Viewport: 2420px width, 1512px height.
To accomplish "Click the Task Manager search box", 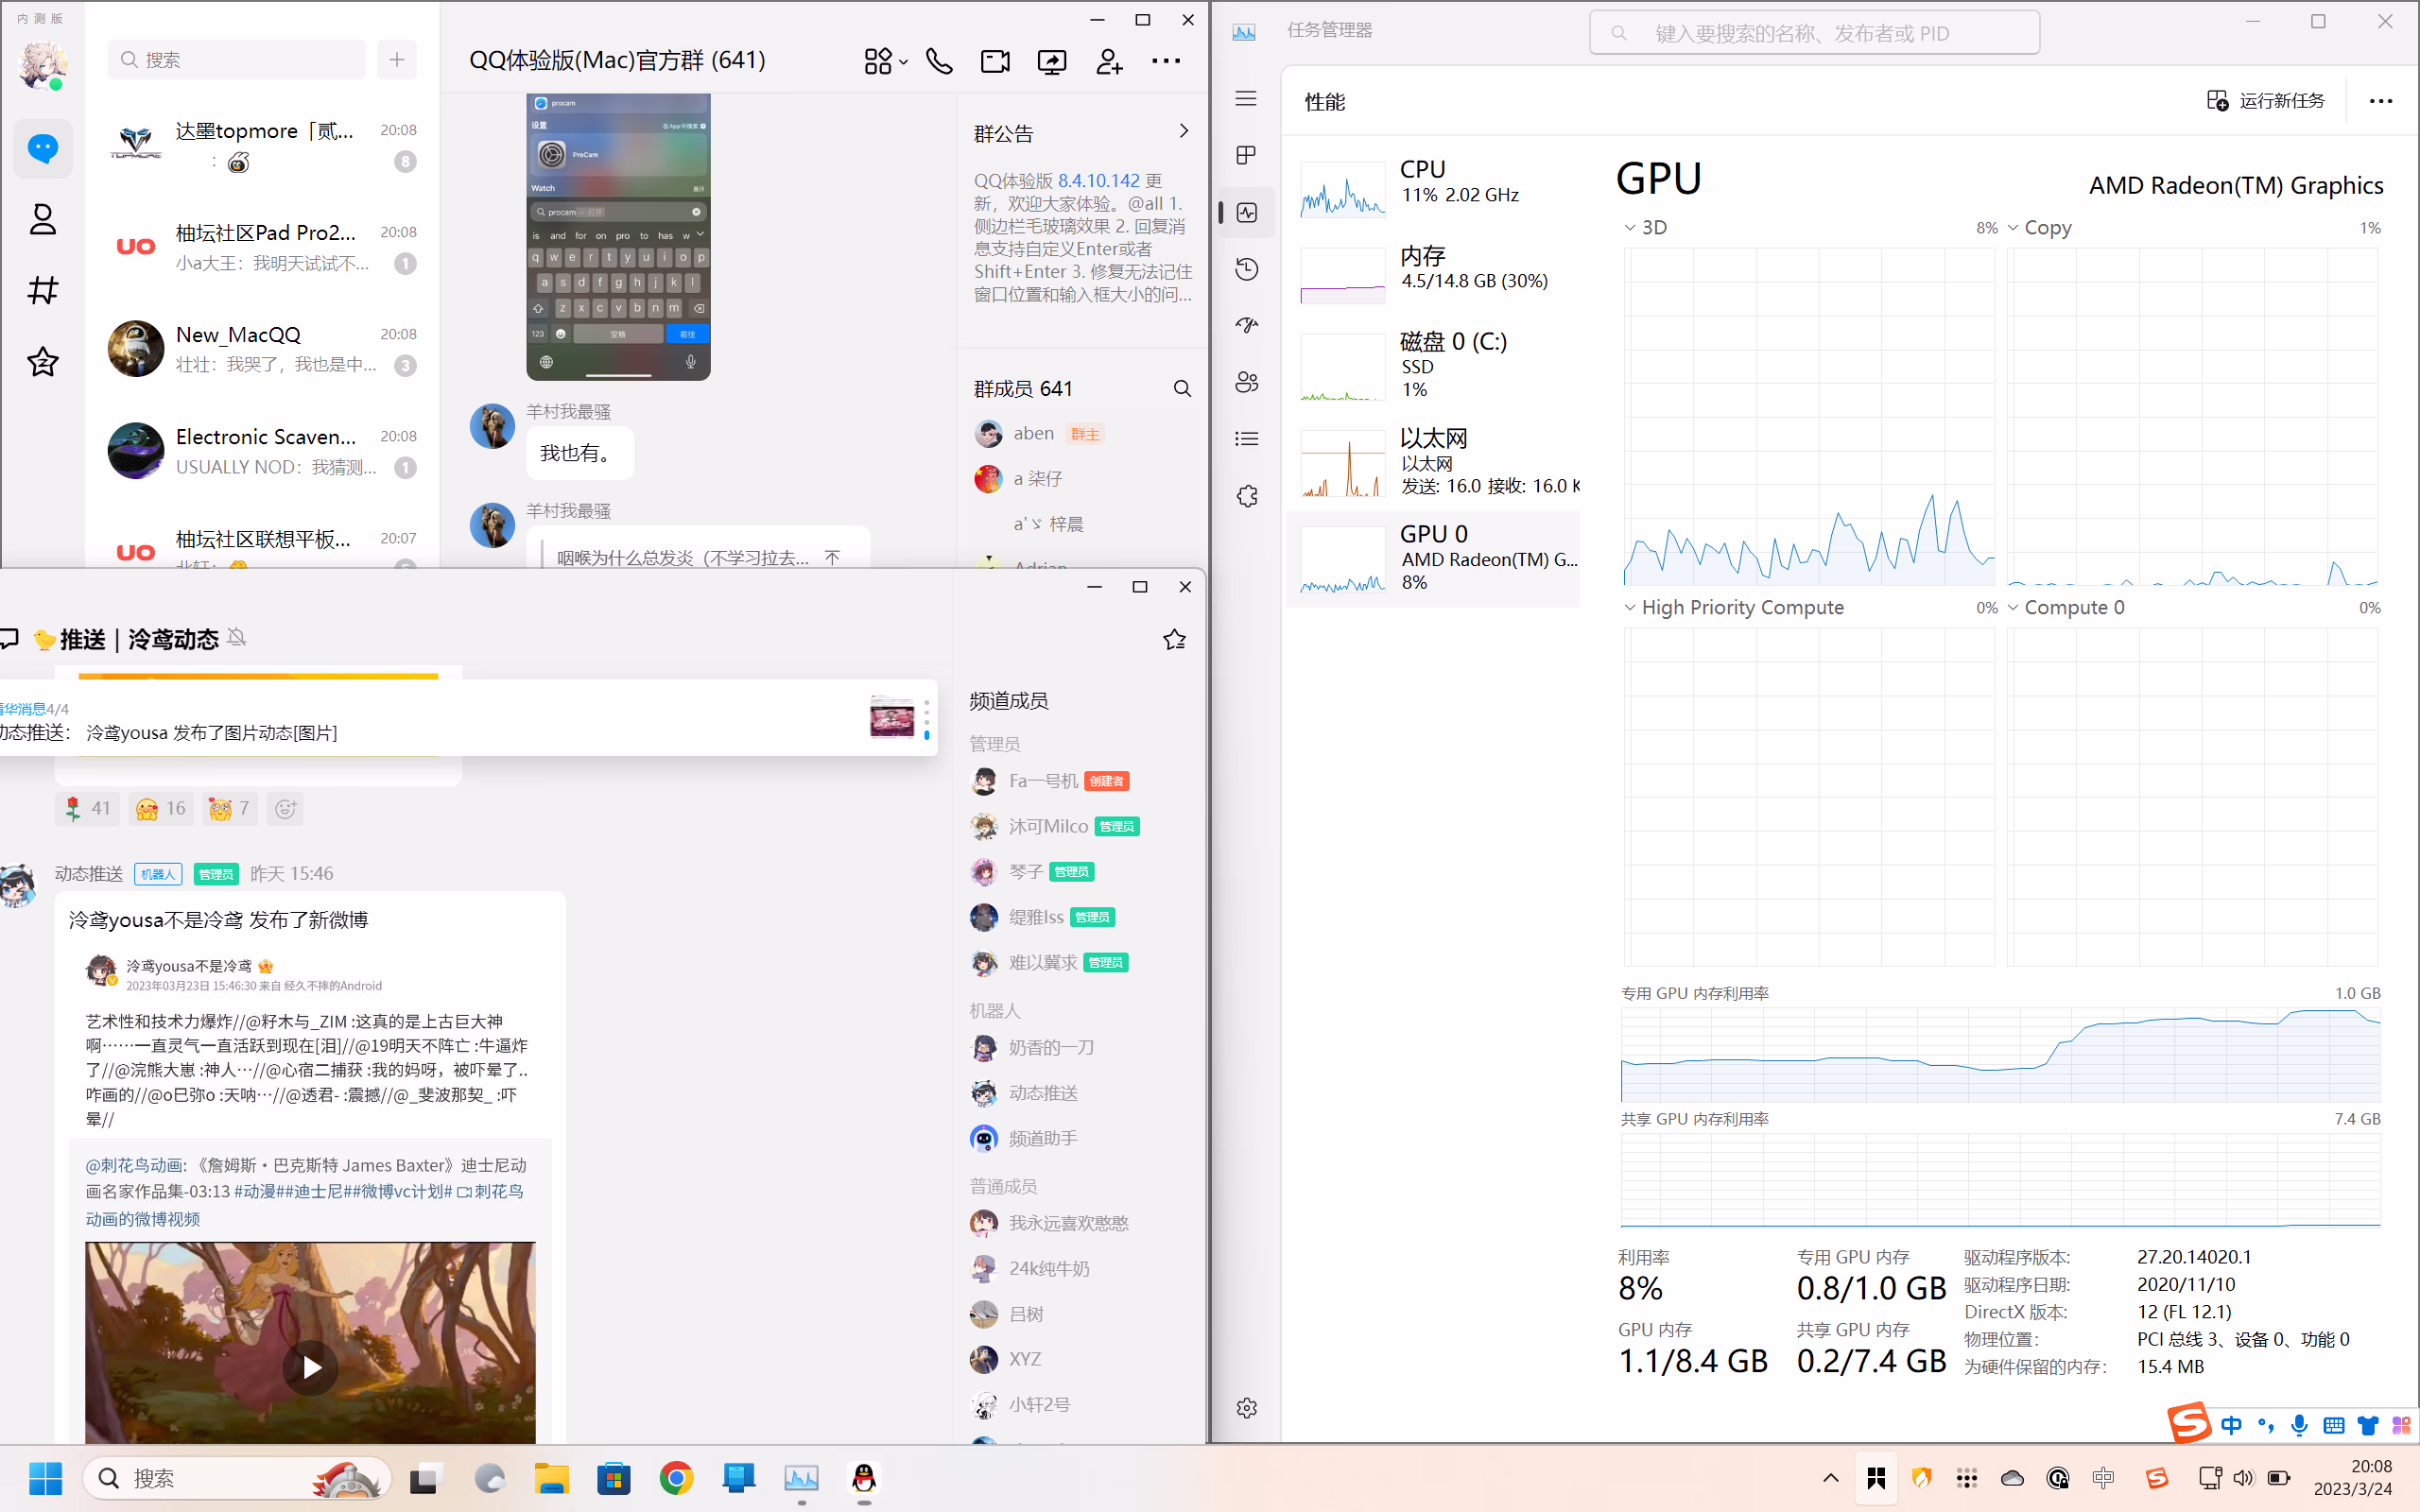I will pos(1815,33).
